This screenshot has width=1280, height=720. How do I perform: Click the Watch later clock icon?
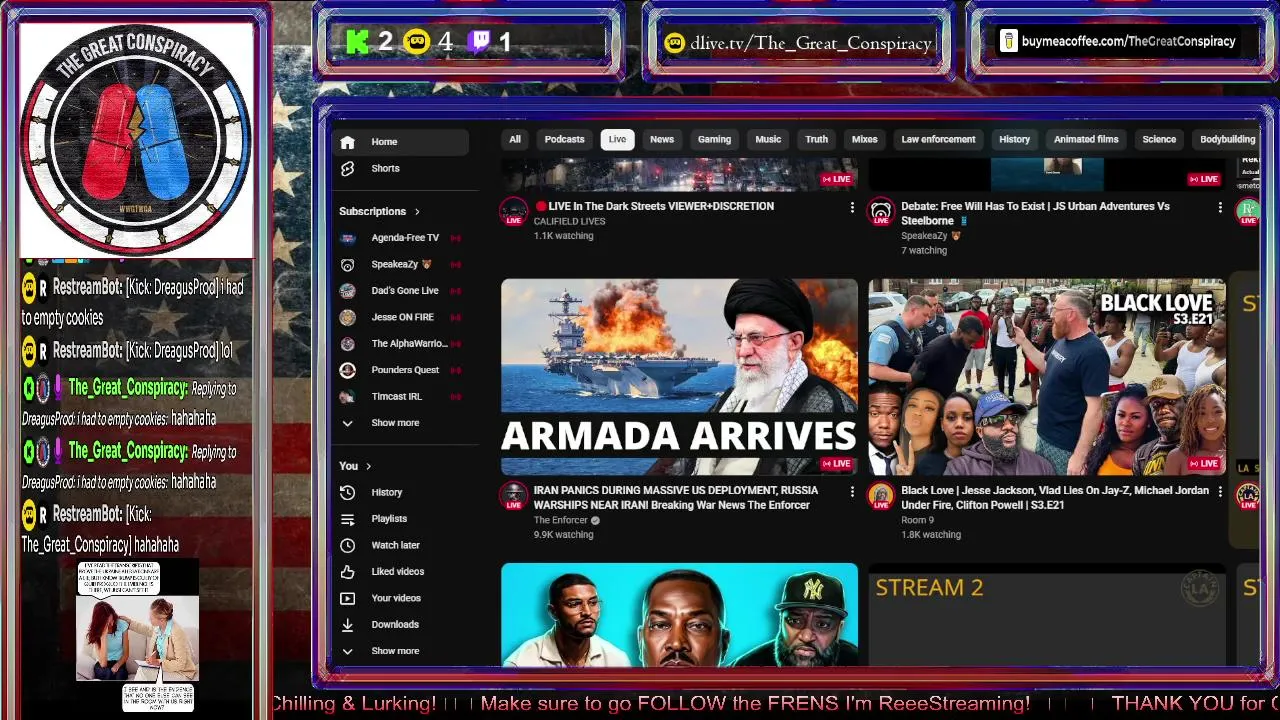(347, 545)
